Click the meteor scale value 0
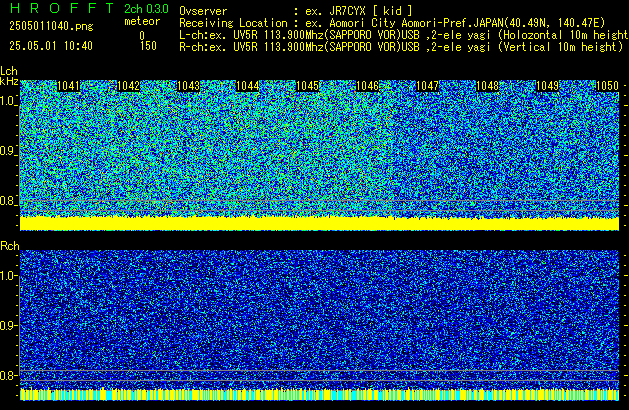 click(142, 36)
